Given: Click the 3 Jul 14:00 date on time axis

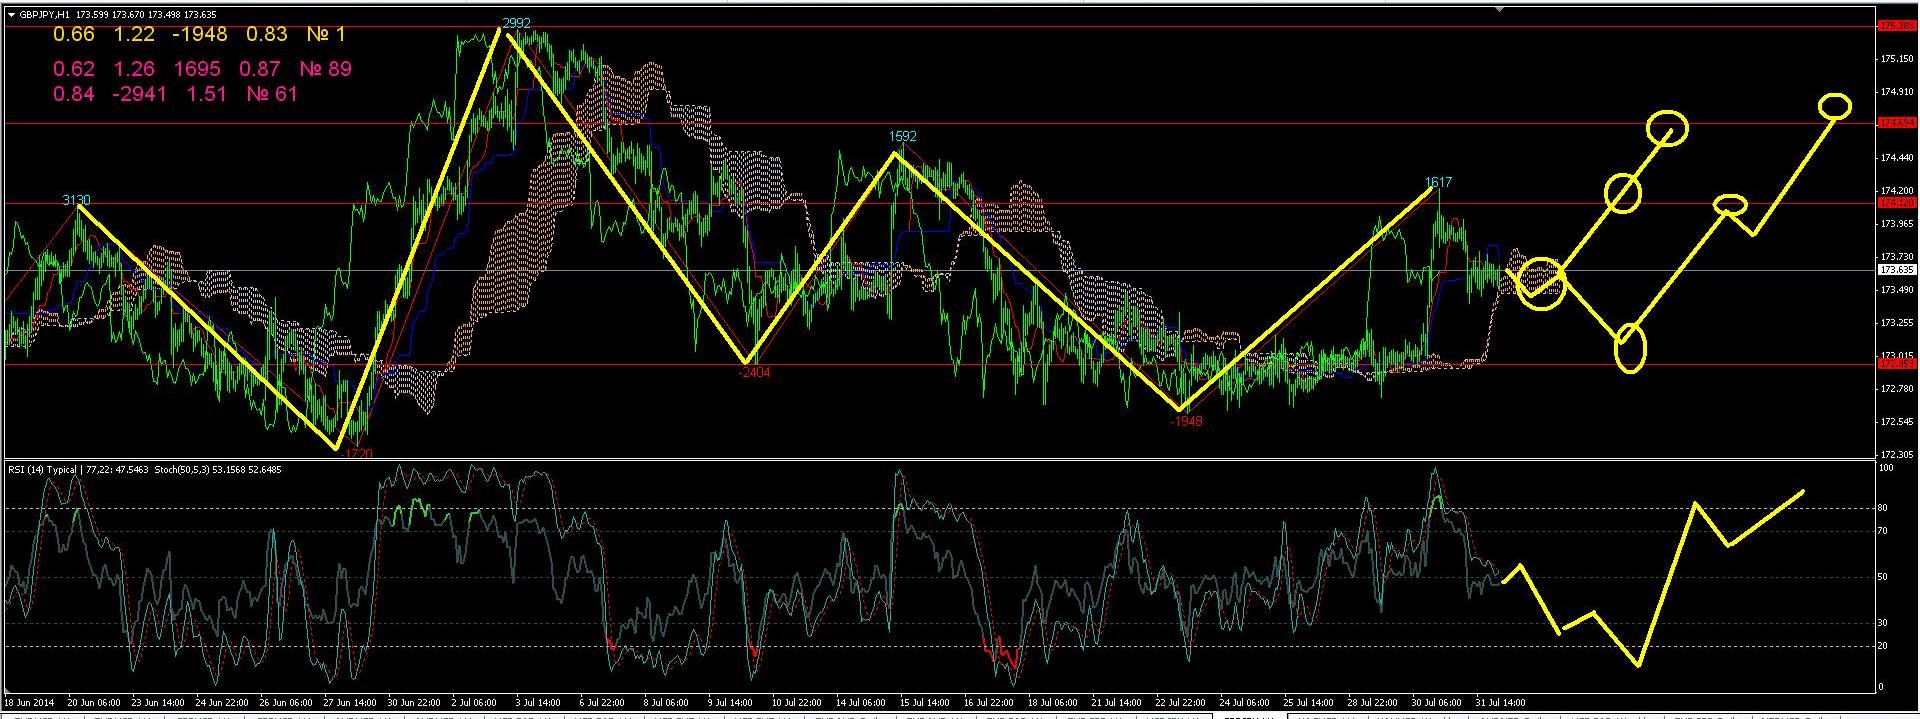Looking at the screenshot, I should pos(536,702).
